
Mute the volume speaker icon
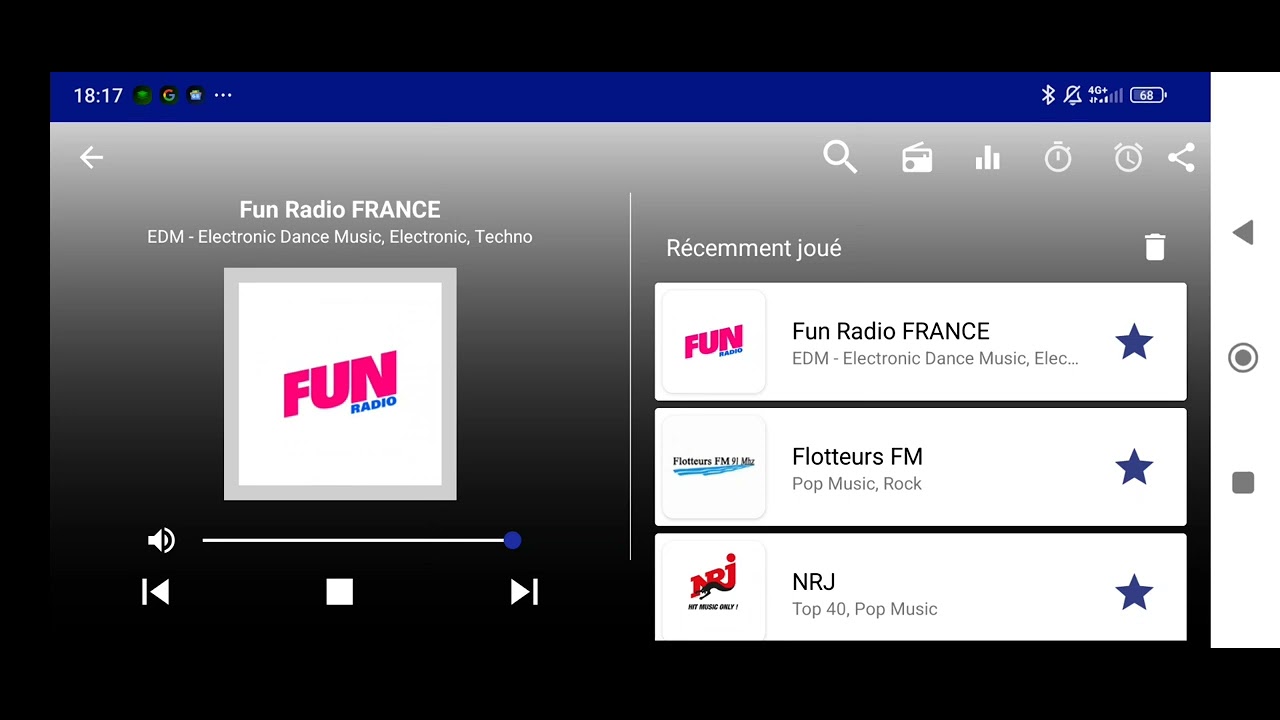coord(161,541)
